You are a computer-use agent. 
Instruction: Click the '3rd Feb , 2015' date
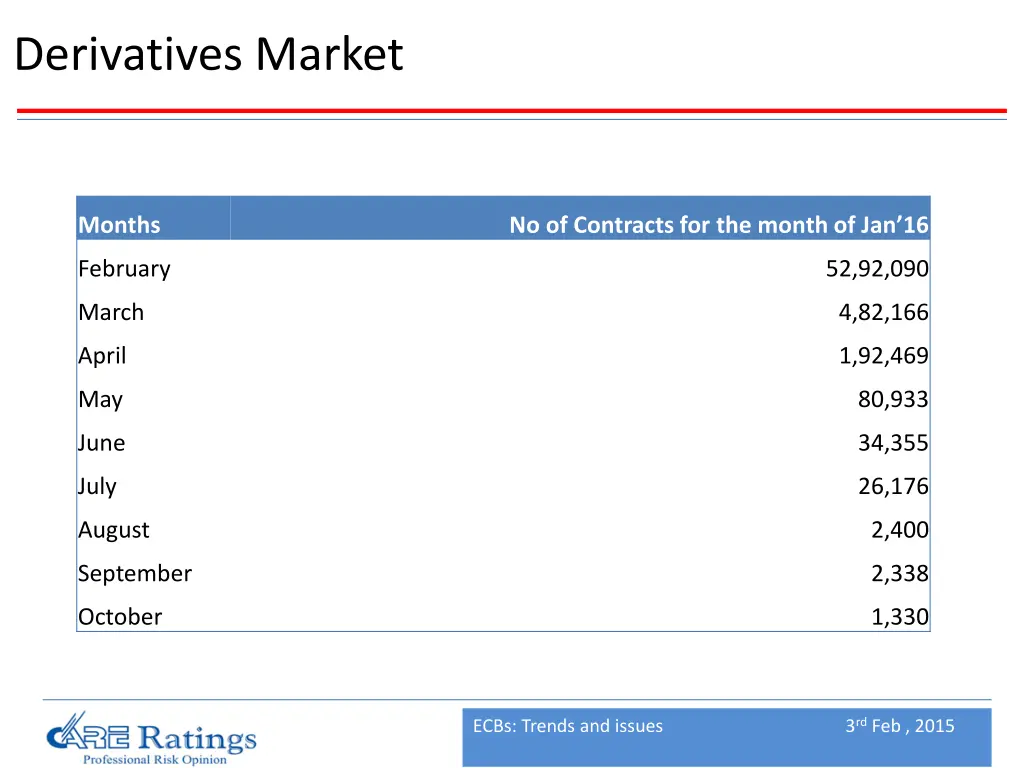[x=900, y=726]
